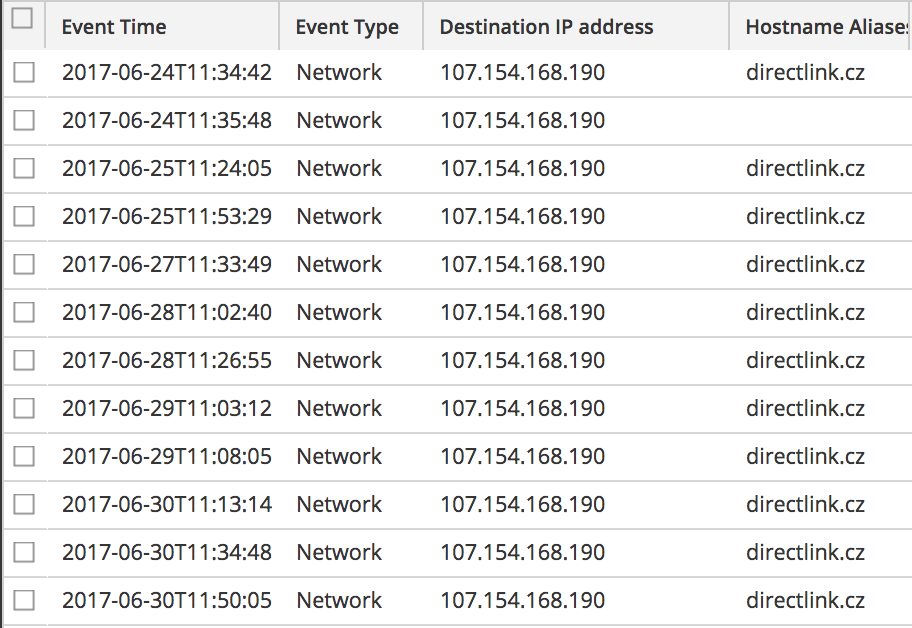Select the 2017-06-30T11:34:48 event time
Screen dimensions: 912x628
[x=166, y=552]
